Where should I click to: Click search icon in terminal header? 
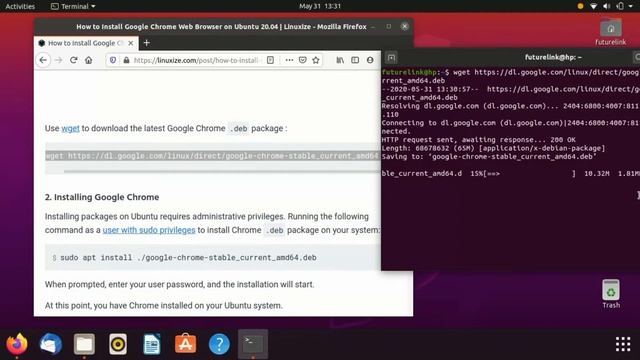(637, 58)
